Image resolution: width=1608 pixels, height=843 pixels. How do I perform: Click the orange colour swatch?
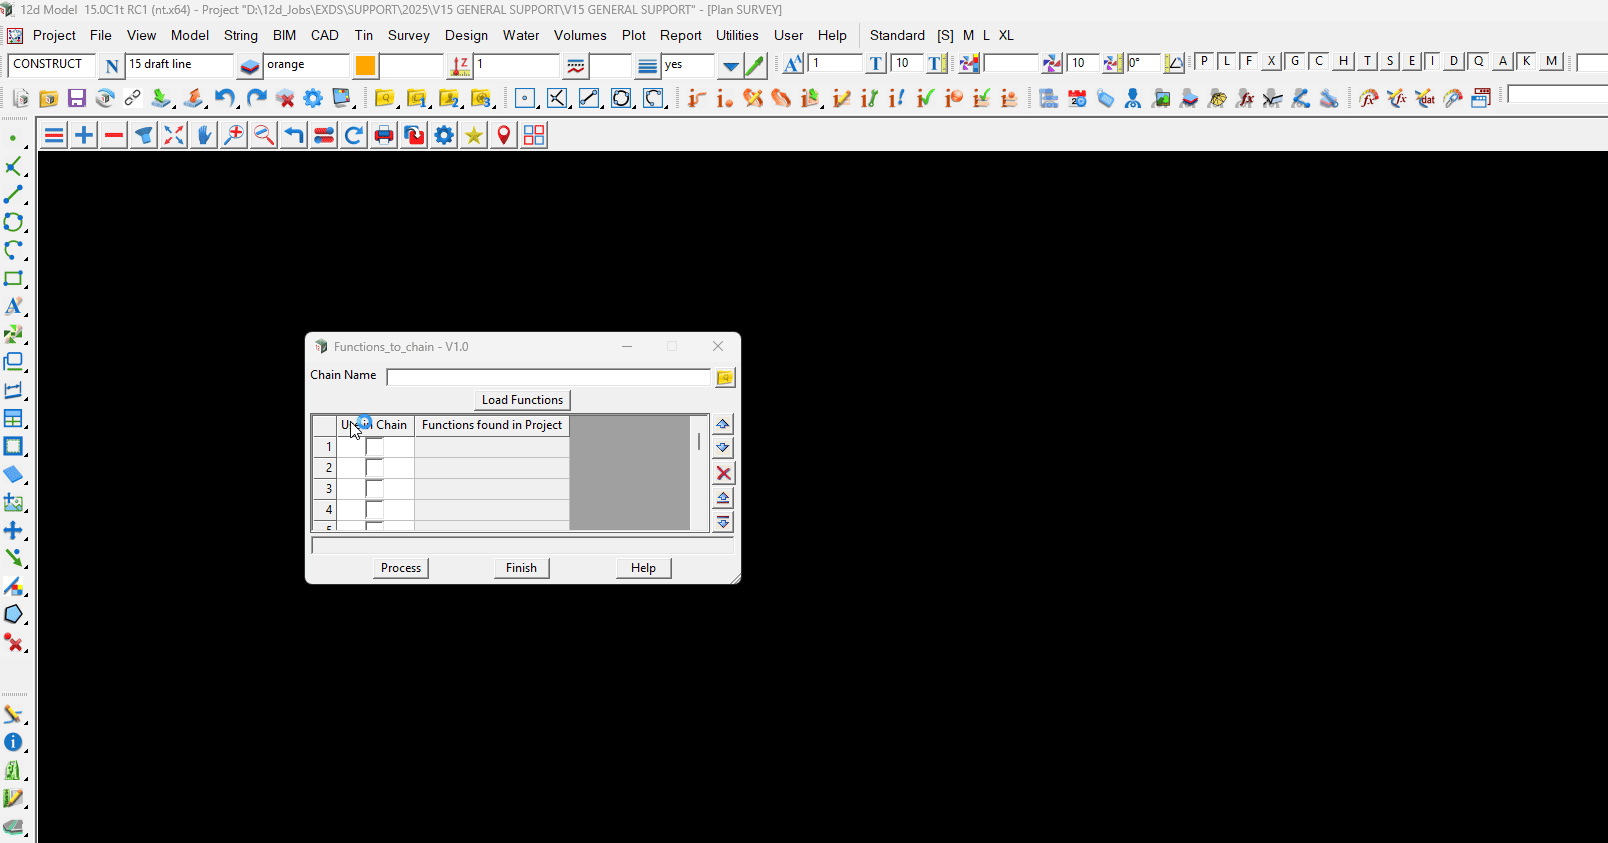pyautogui.click(x=366, y=65)
